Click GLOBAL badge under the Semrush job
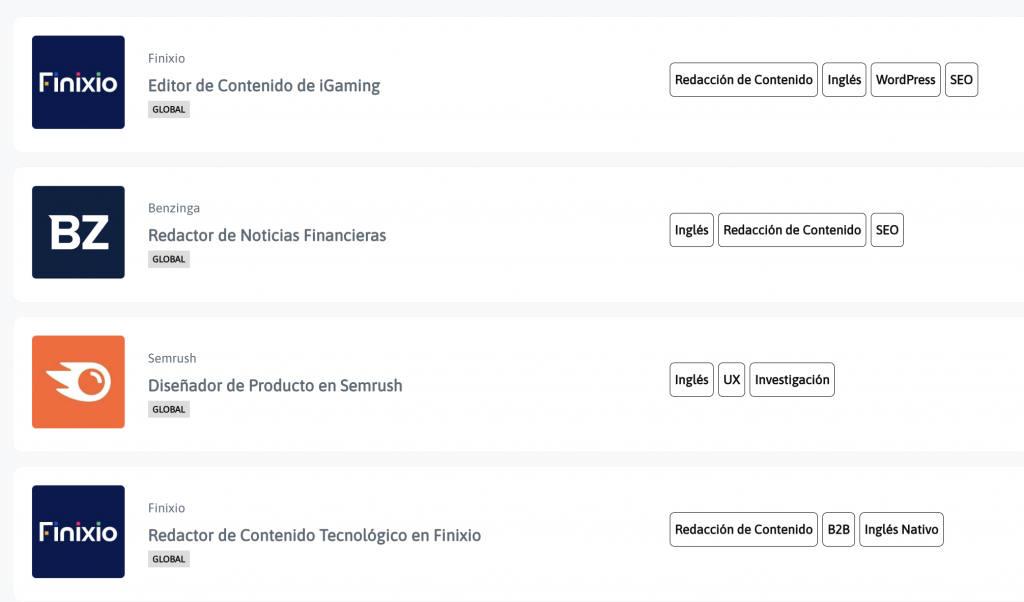 tap(168, 409)
